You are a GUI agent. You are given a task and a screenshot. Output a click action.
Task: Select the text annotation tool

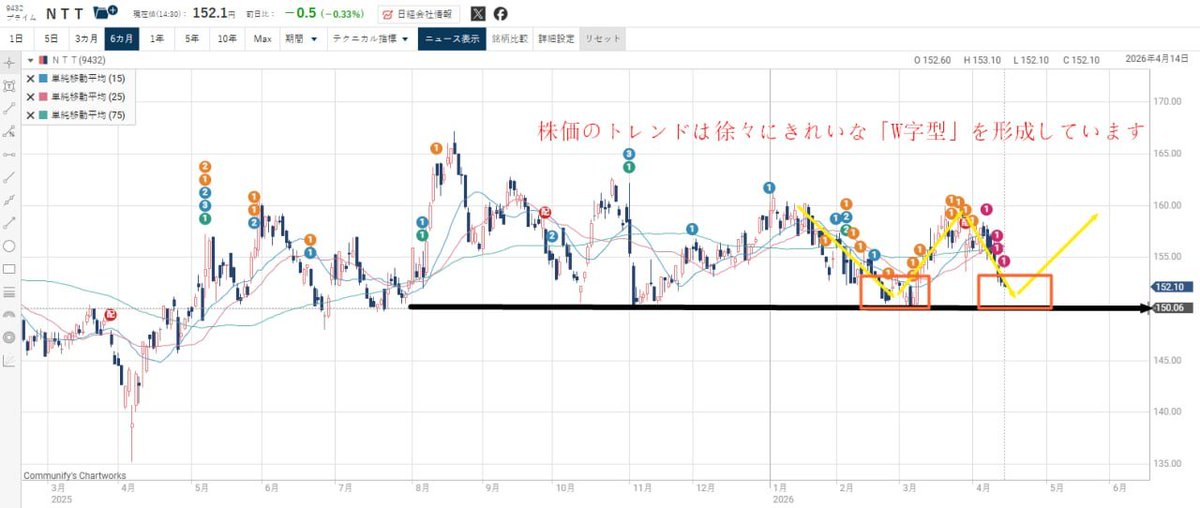(x=9, y=85)
